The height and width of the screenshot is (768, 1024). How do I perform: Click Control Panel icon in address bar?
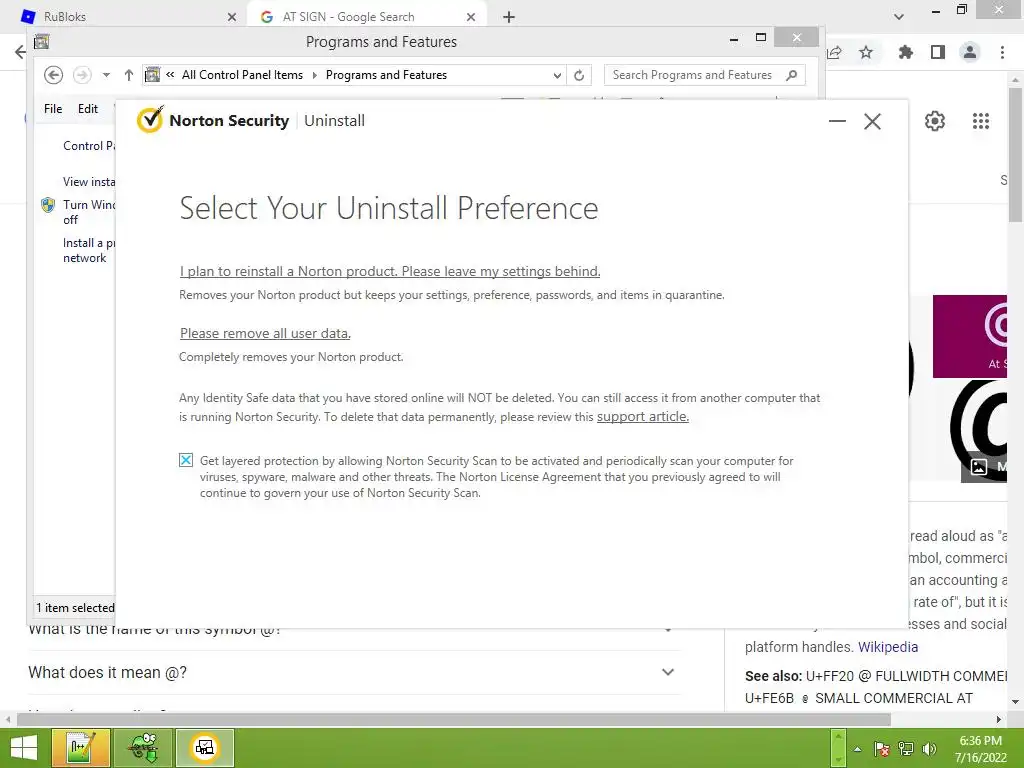152,75
